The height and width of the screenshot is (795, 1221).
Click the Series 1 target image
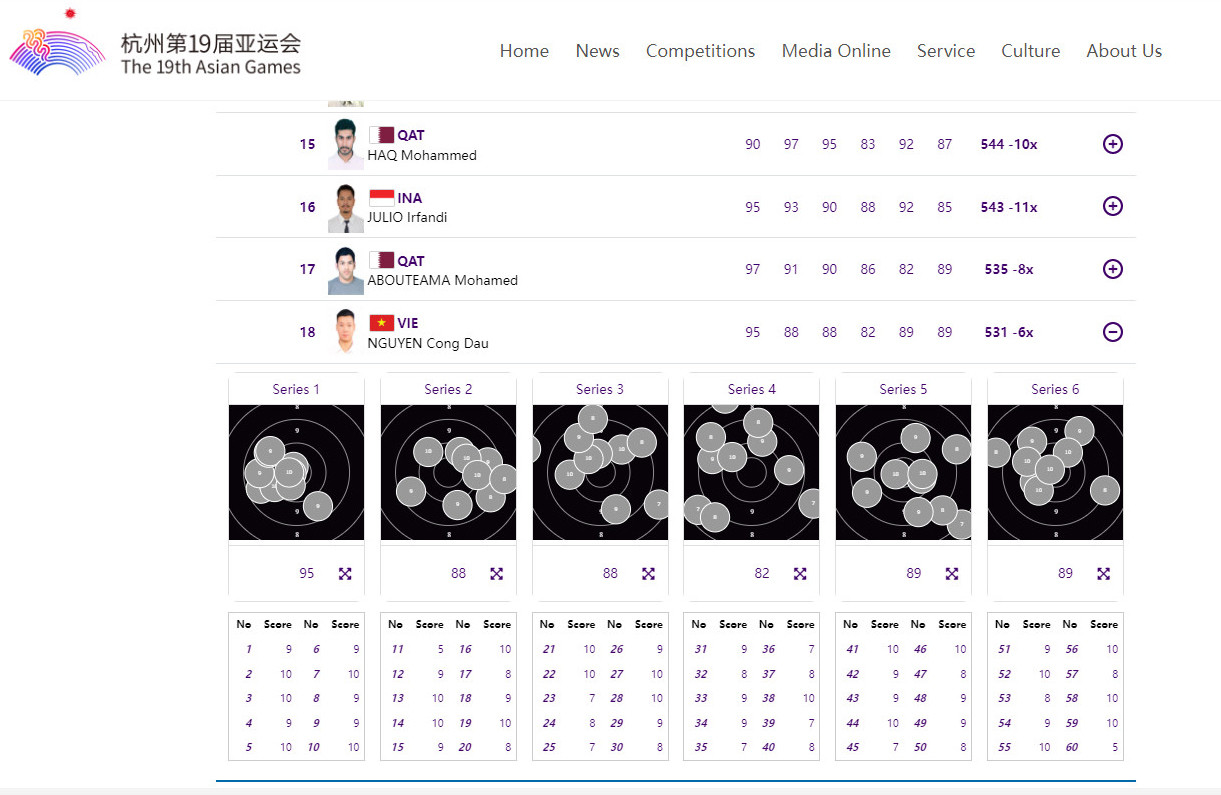coord(296,472)
